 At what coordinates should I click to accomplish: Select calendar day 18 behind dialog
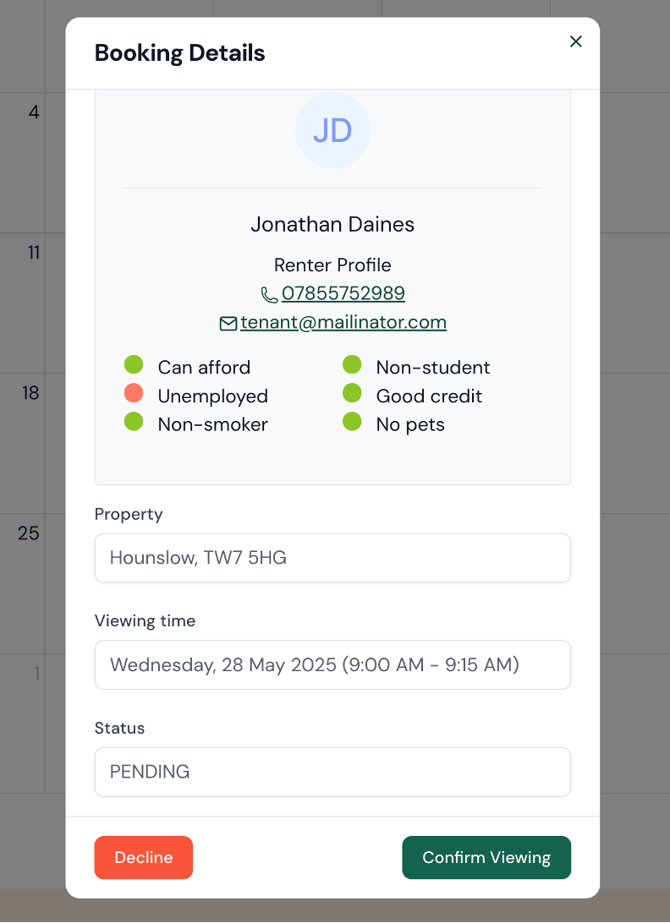(x=32, y=393)
